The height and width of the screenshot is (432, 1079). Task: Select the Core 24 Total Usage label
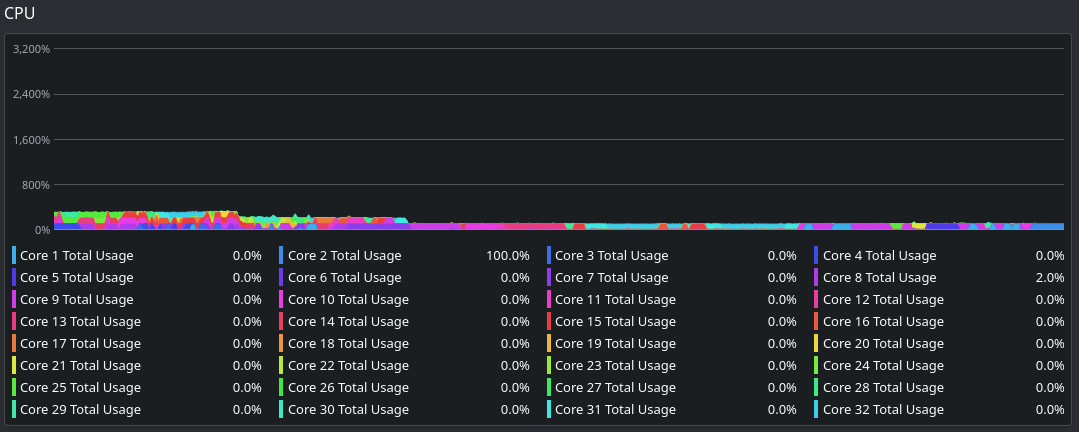[x=884, y=365]
